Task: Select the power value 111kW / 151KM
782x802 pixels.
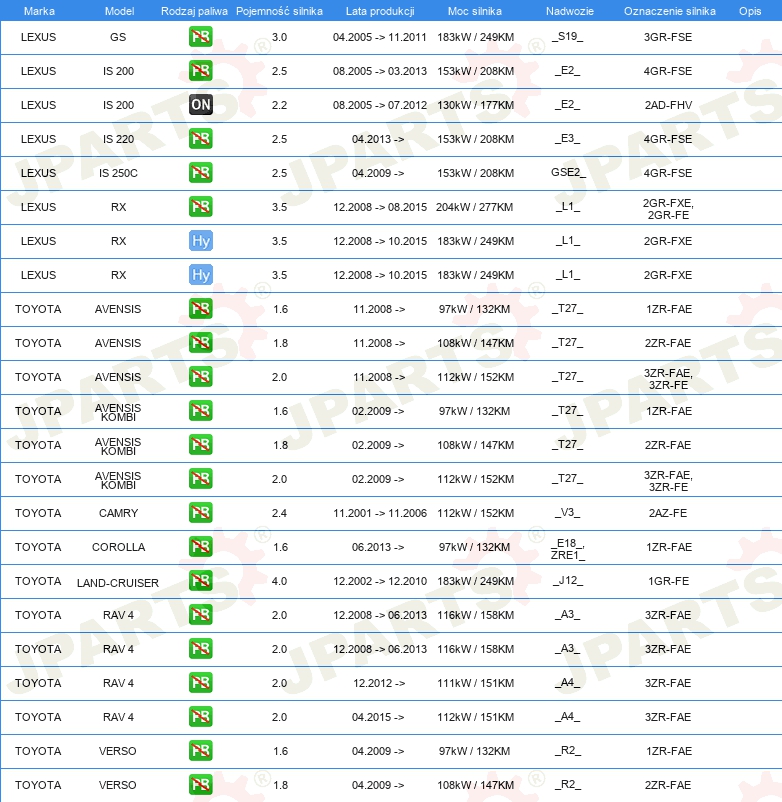Action: 476,683
